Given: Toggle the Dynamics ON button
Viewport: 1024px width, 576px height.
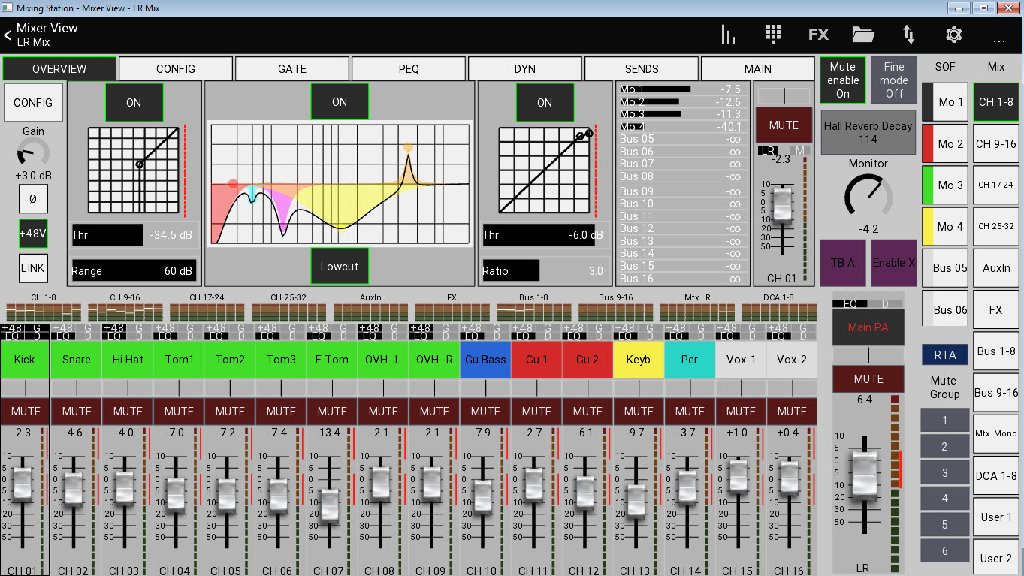Looking at the screenshot, I should pos(545,103).
